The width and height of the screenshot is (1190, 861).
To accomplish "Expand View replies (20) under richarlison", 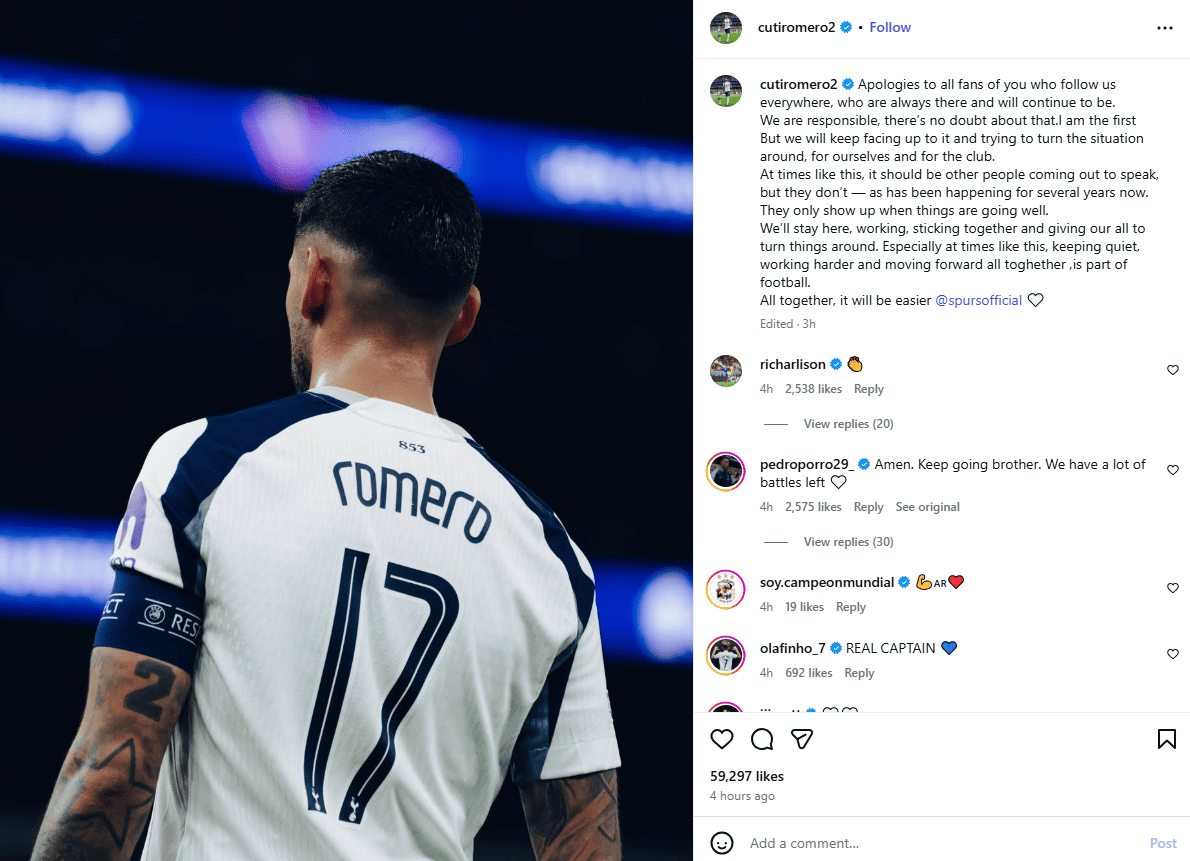I will click(x=848, y=424).
